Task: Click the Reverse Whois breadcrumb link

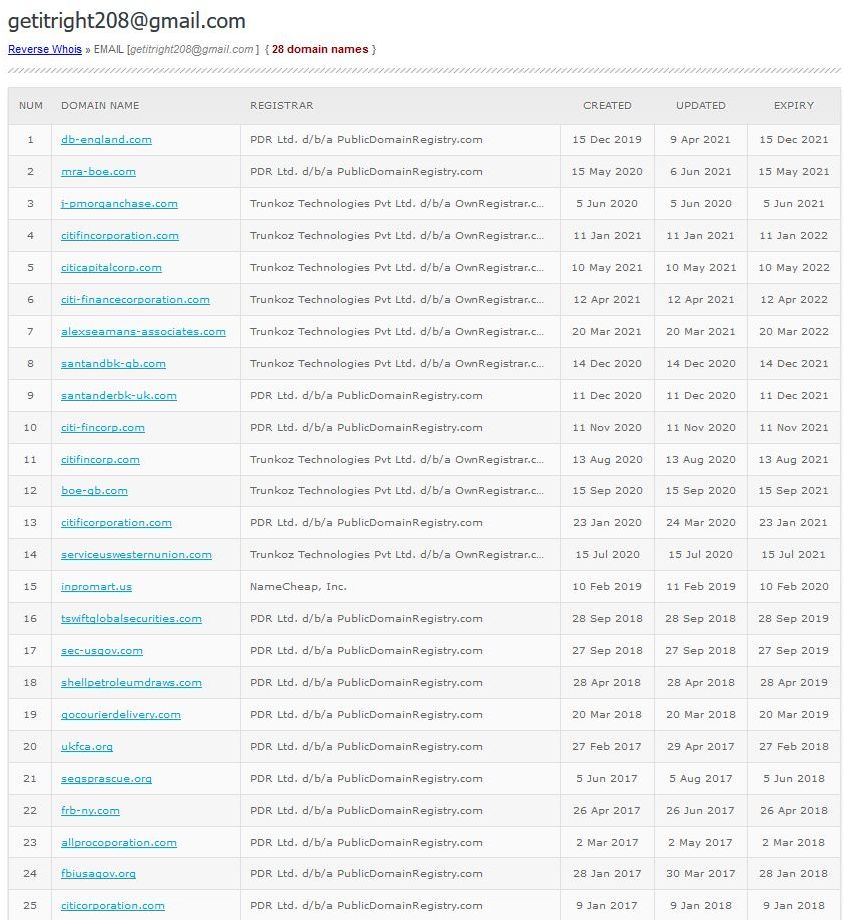Action: 45,49
